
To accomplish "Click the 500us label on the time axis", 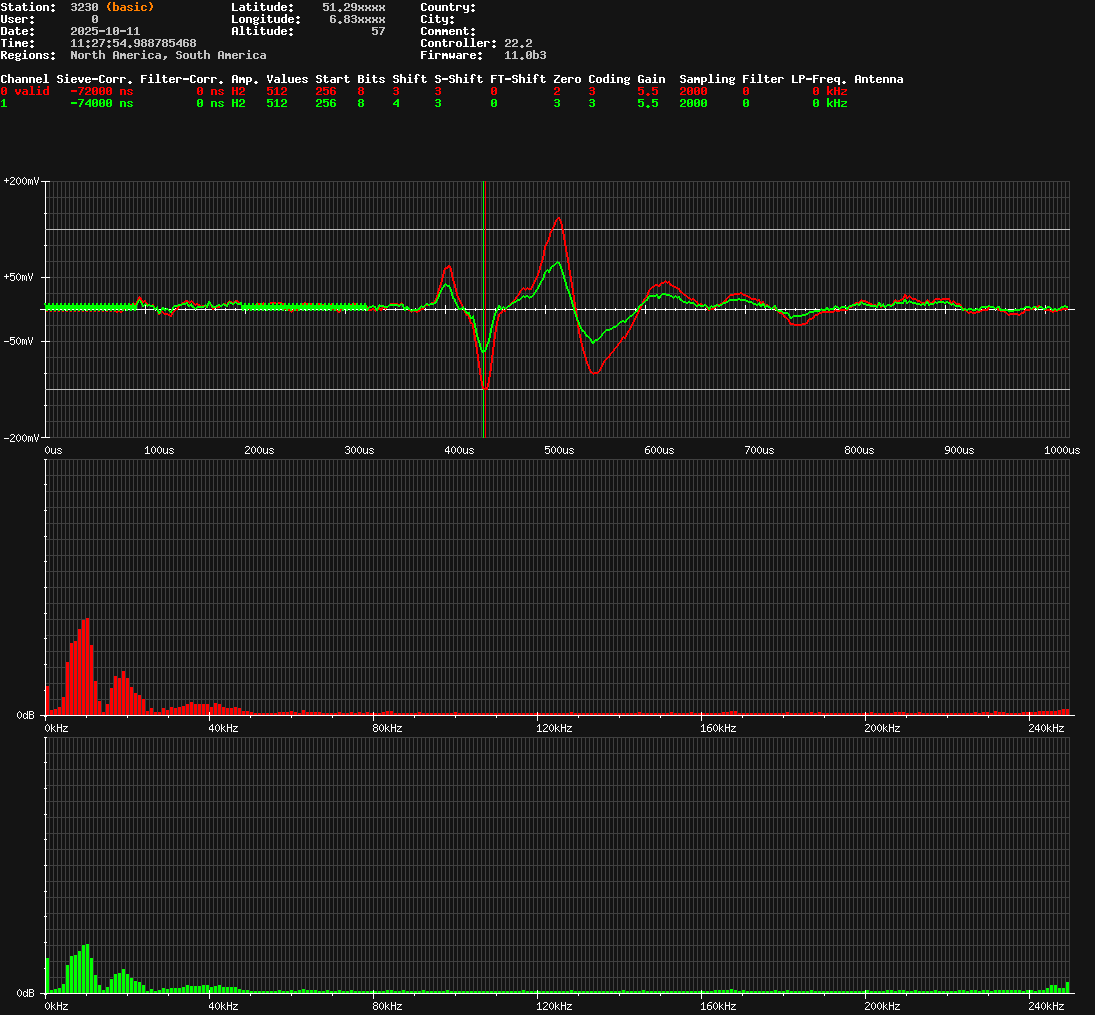I will (x=559, y=451).
